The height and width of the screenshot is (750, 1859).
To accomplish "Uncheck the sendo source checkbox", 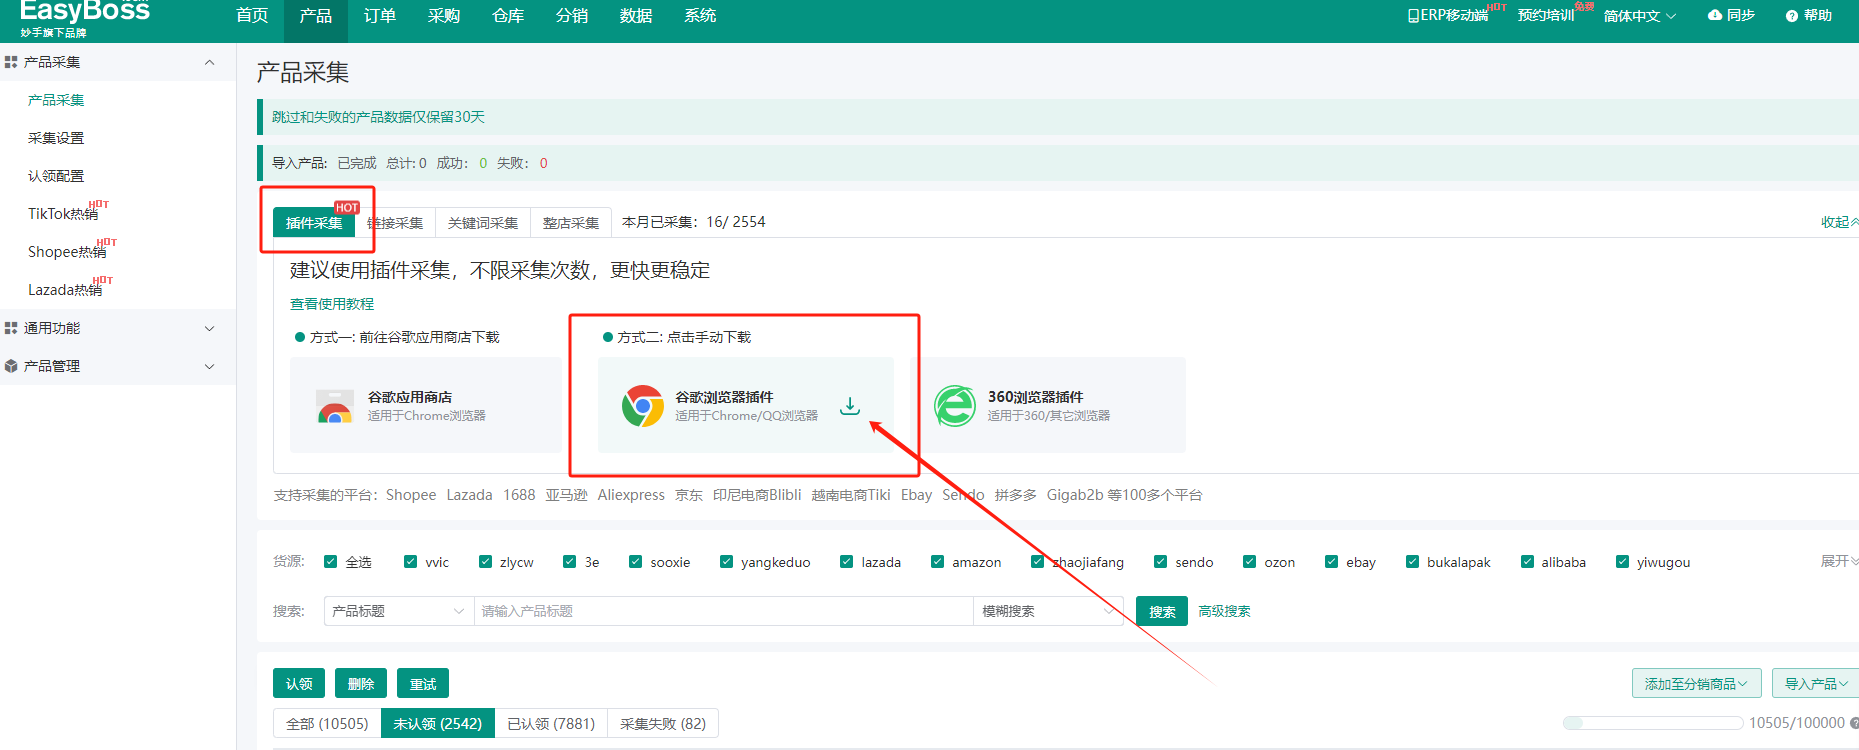I will click(1160, 562).
